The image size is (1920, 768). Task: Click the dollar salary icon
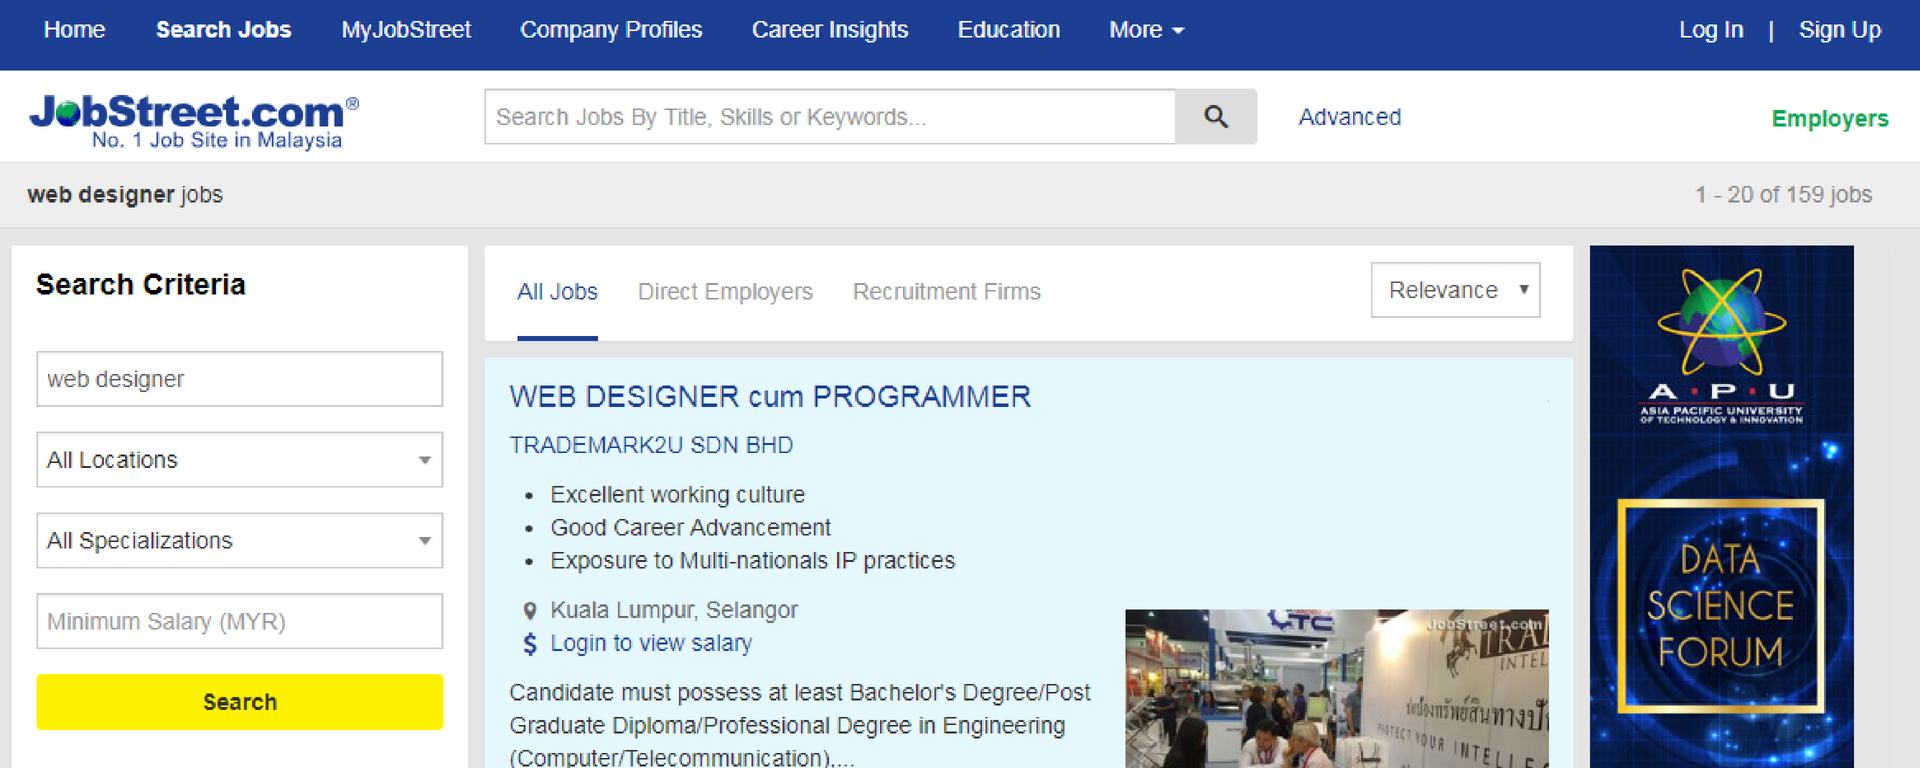[x=530, y=644]
